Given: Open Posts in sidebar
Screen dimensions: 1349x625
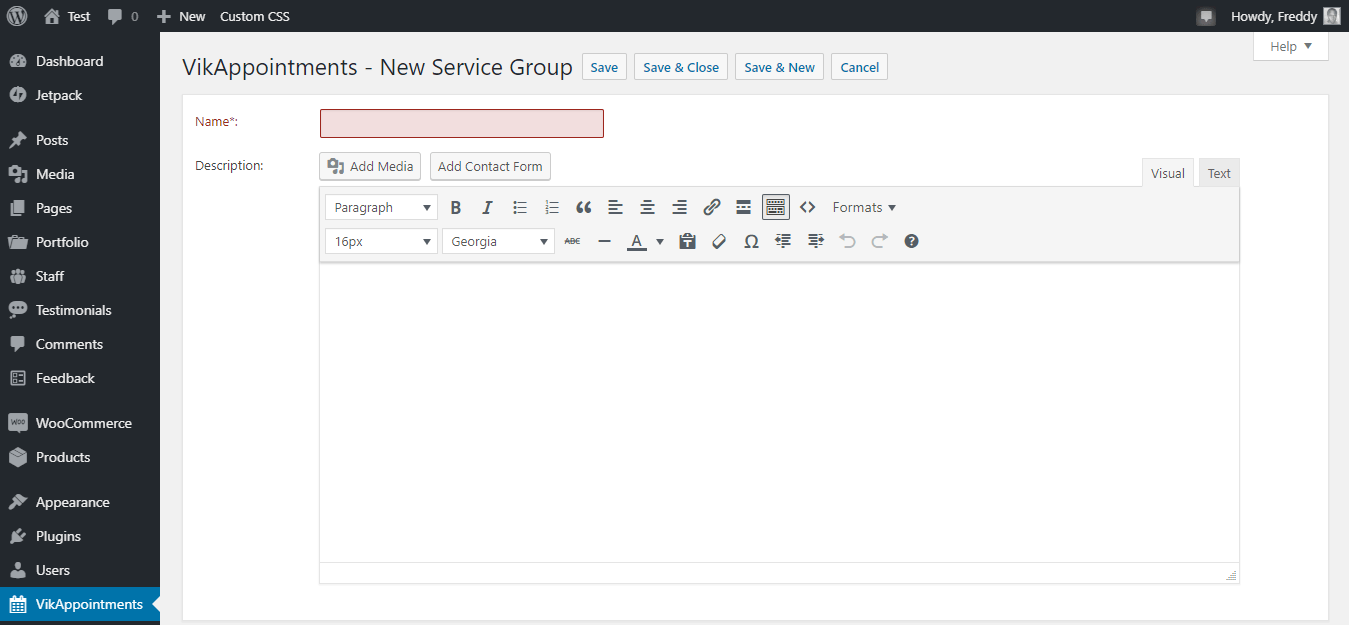Looking at the screenshot, I should pos(80,140).
